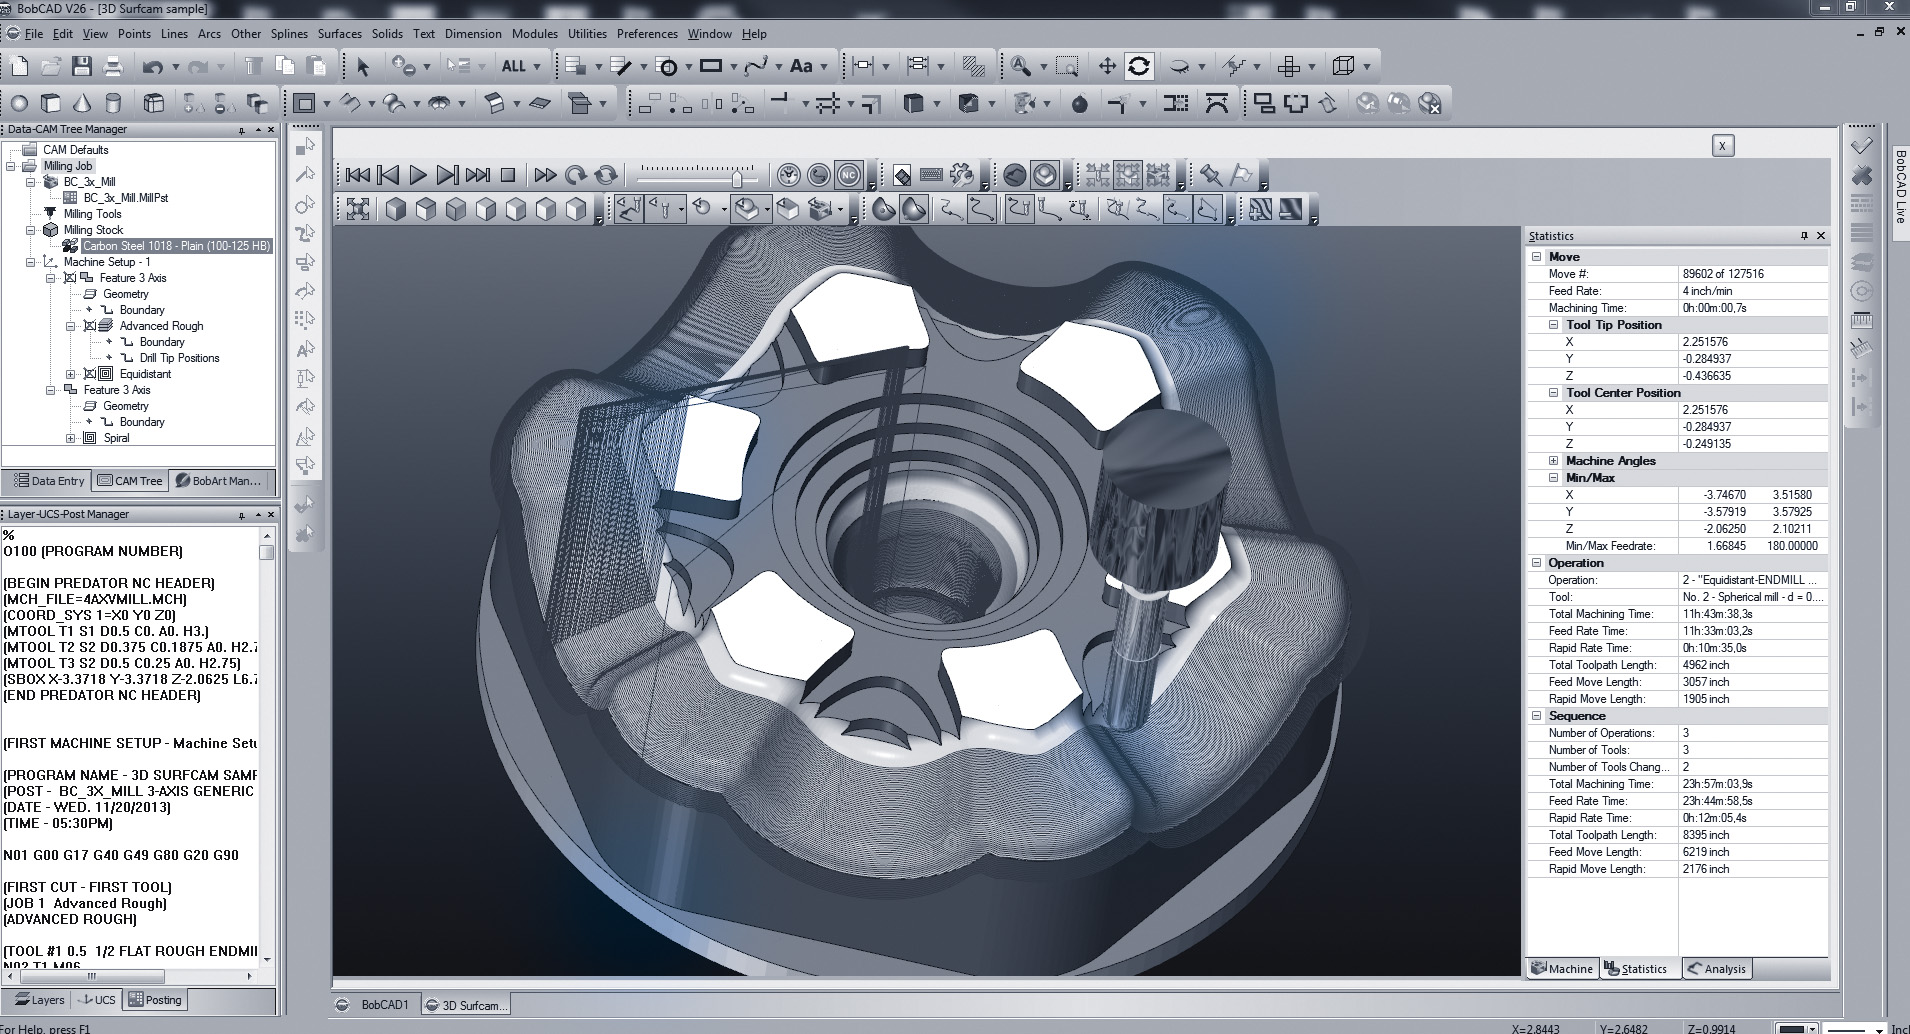Switch to the Analysis tab
The height and width of the screenshot is (1034, 1910).
[x=1716, y=969]
